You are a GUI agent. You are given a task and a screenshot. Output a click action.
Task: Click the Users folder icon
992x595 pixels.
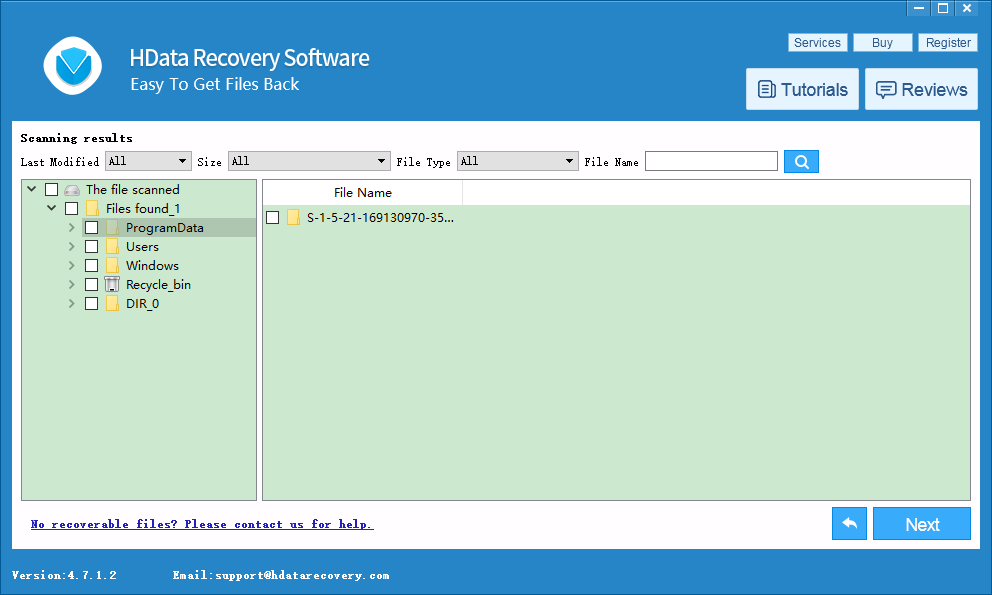pyautogui.click(x=113, y=246)
